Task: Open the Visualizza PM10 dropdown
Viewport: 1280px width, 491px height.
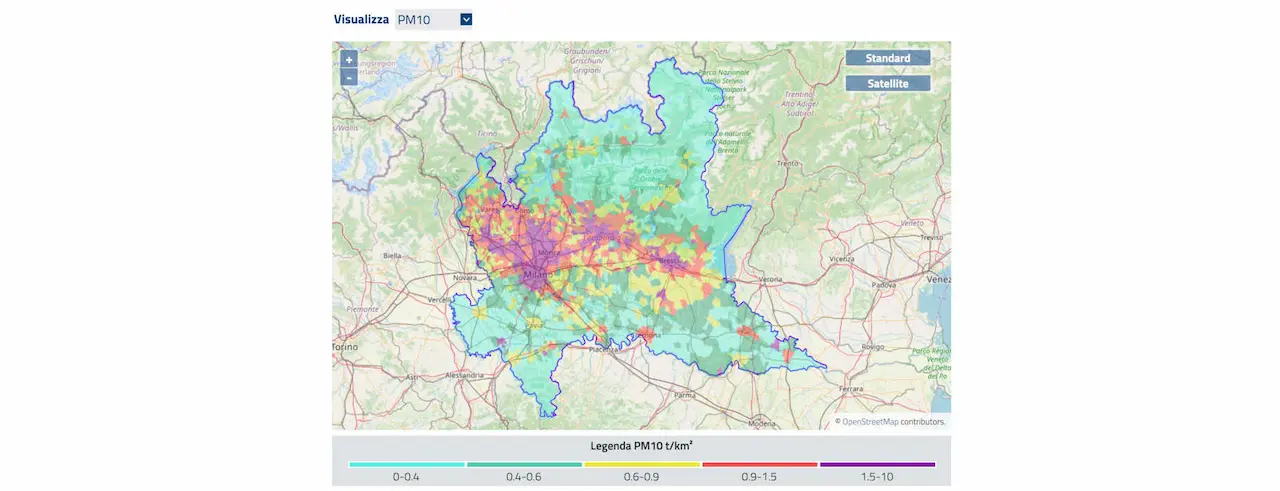Action: coord(434,19)
